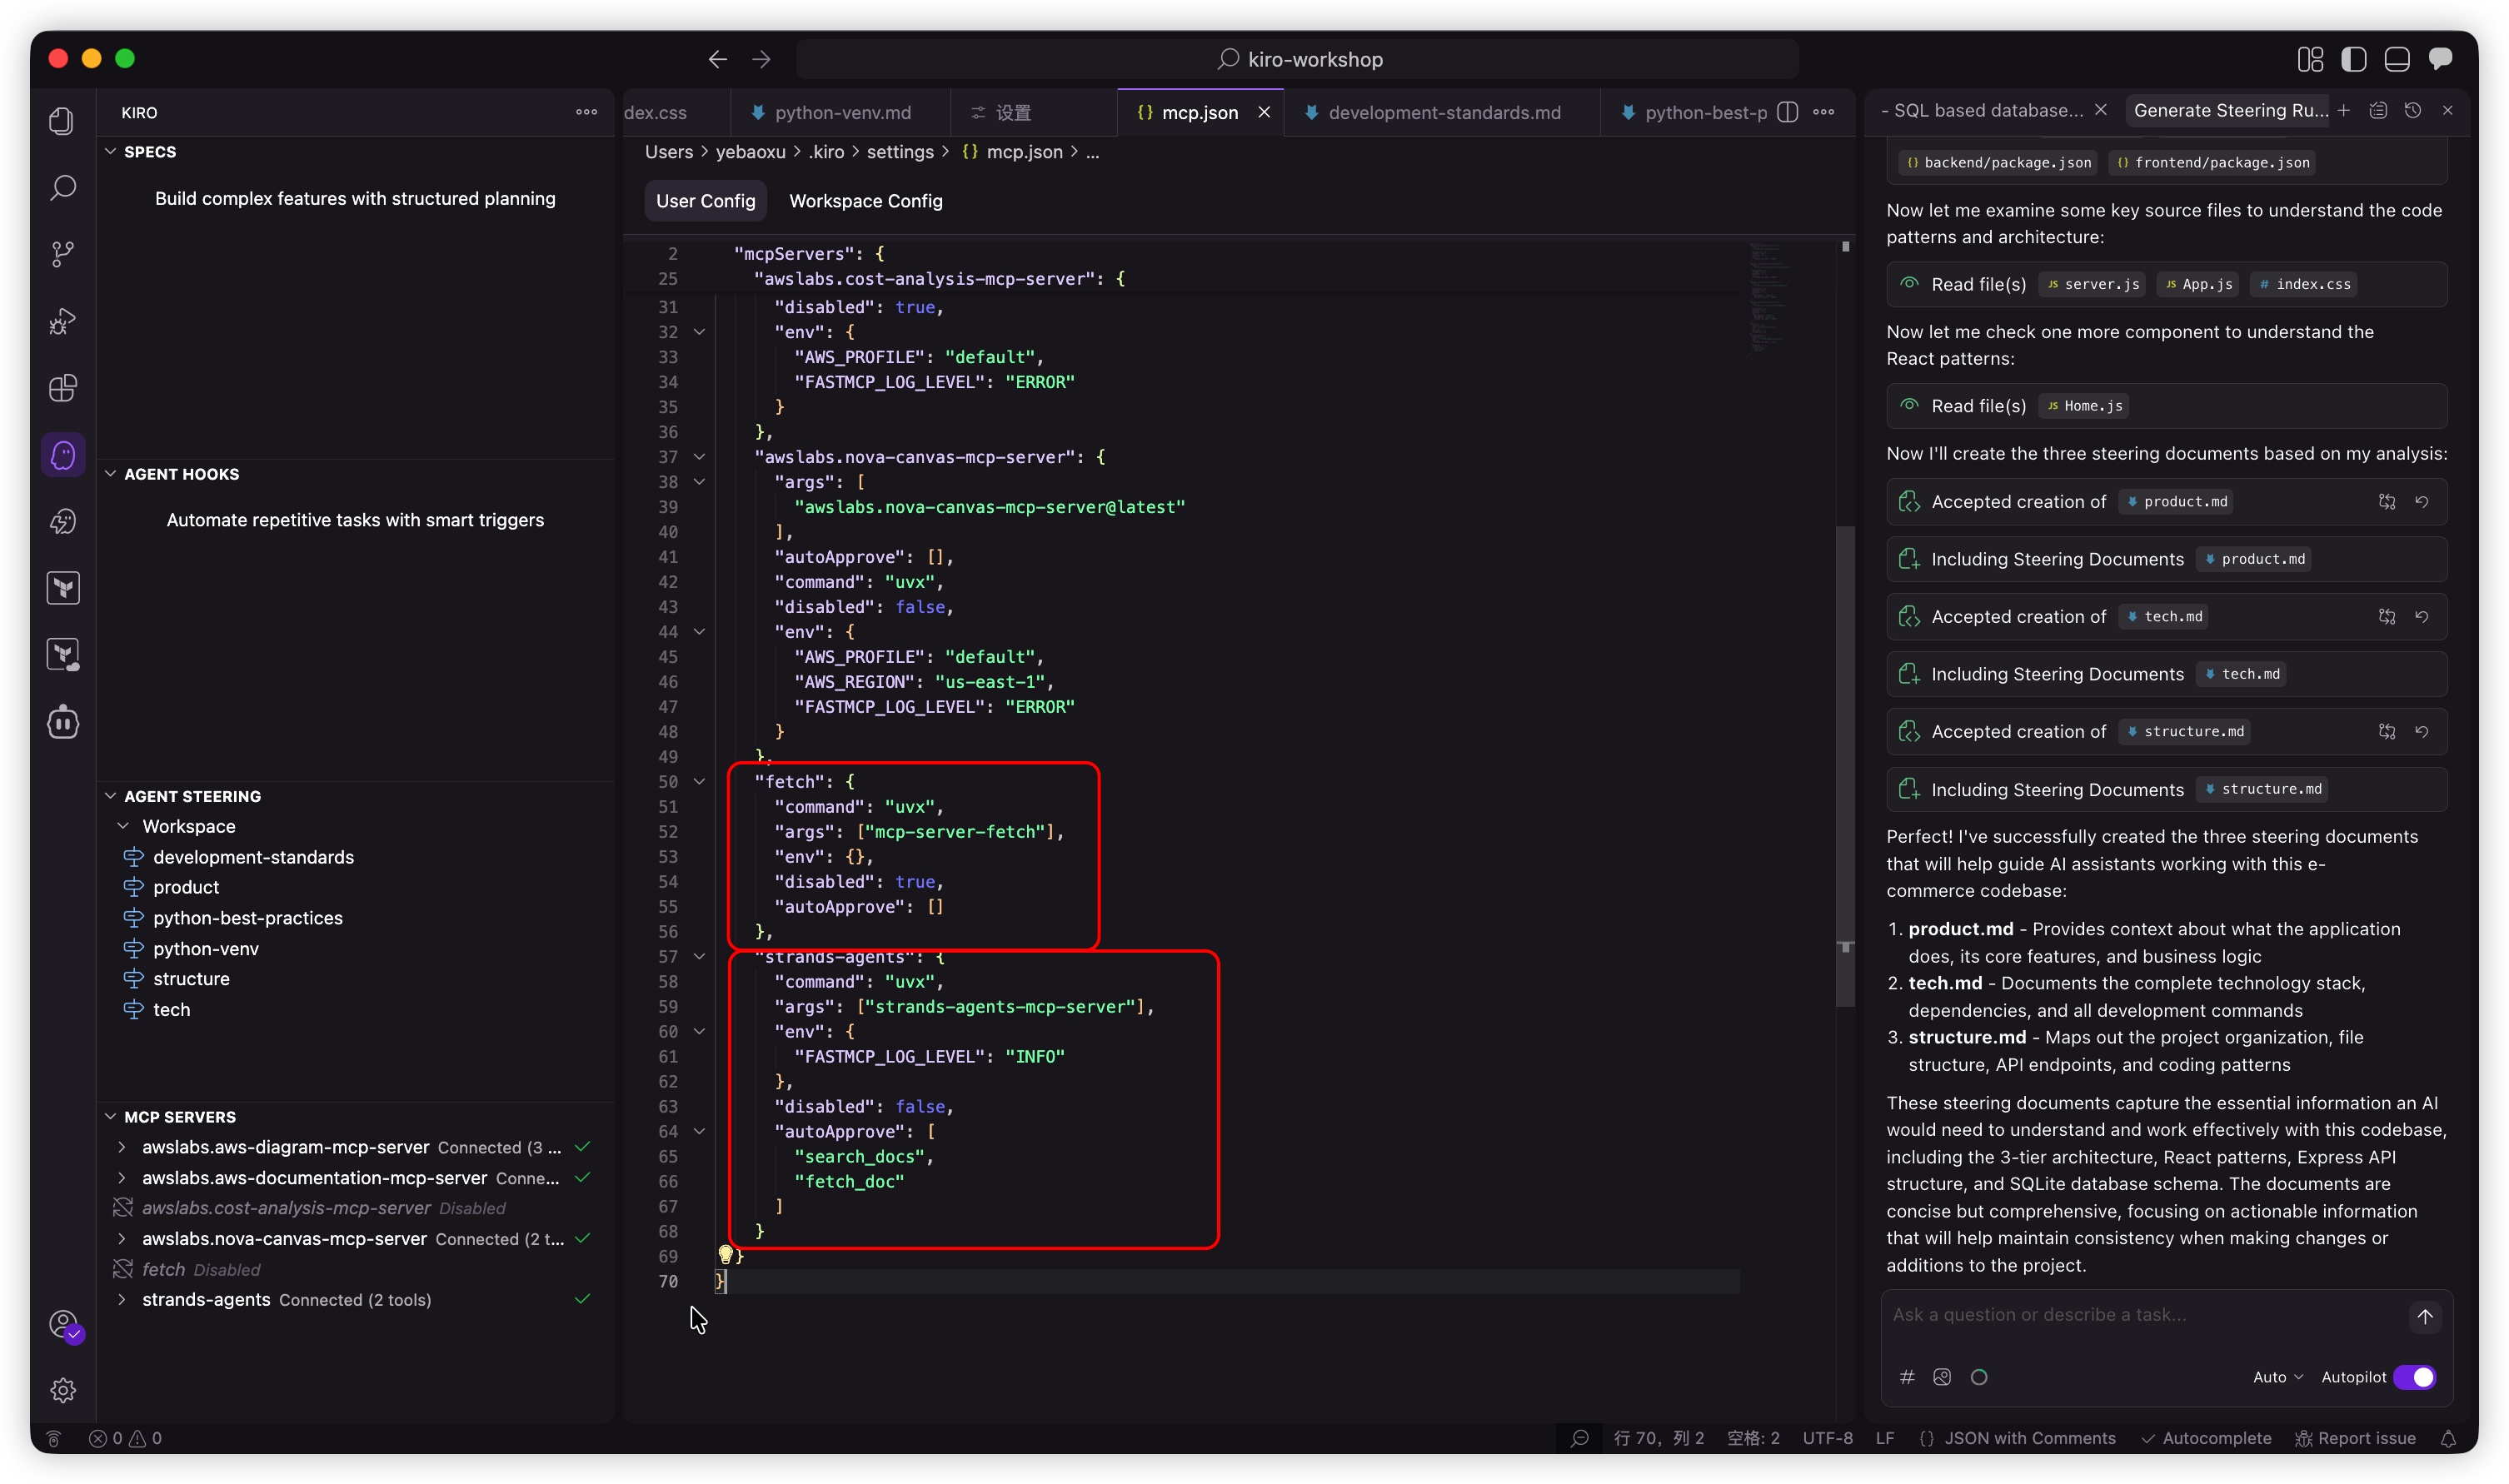
Task: Open the Auto model dropdown
Action: [2277, 1377]
